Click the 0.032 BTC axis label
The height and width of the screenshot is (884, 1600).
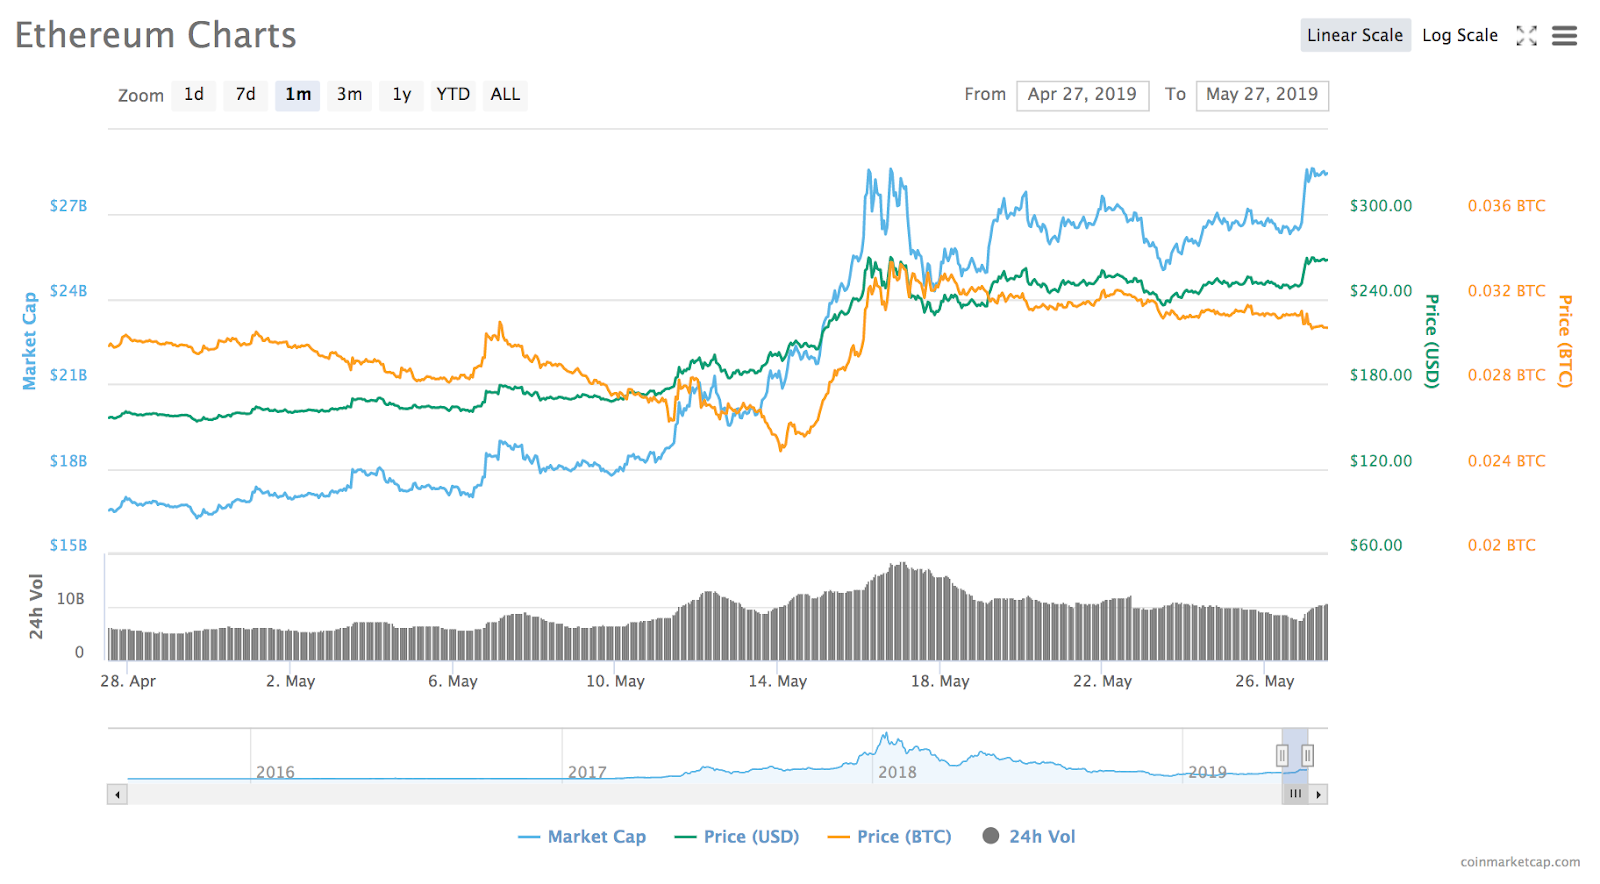[1507, 291]
